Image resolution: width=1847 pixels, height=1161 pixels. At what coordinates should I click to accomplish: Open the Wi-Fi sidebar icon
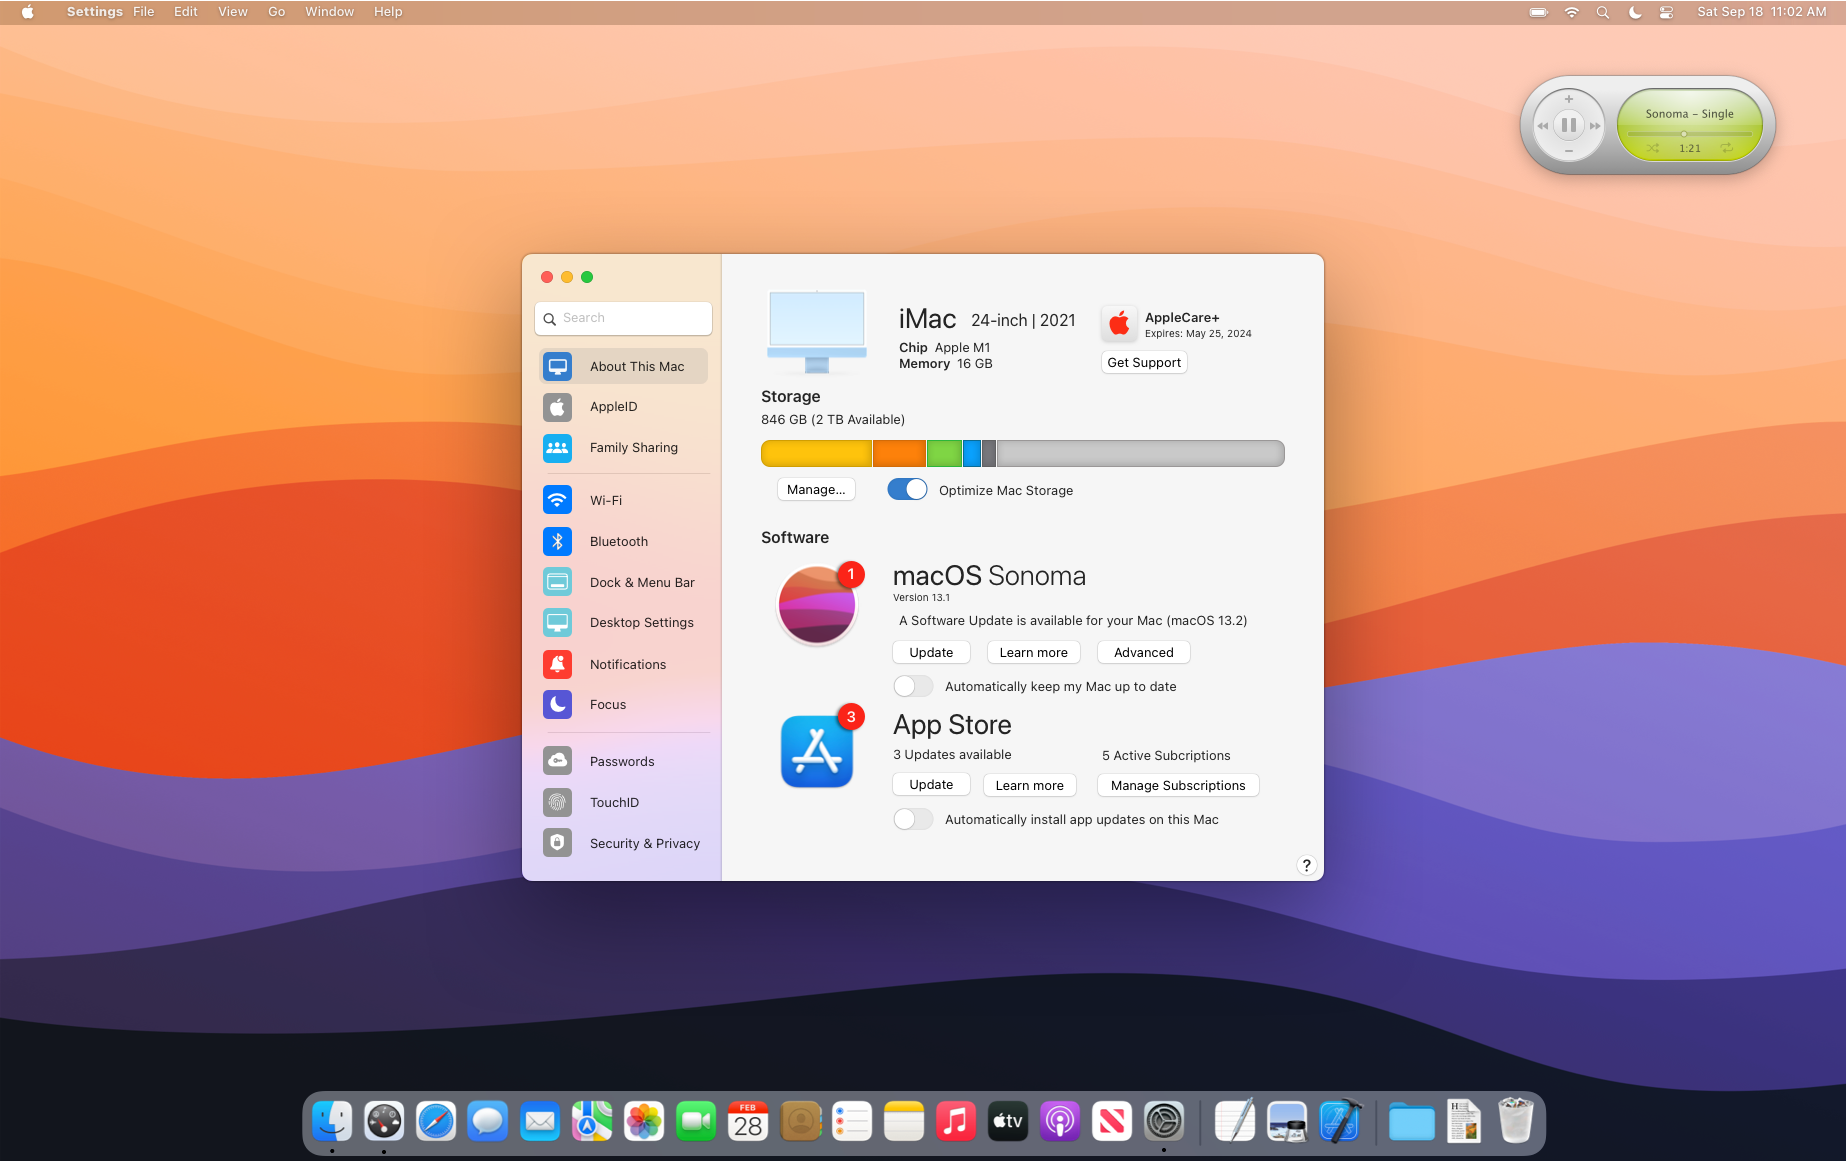click(557, 500)
